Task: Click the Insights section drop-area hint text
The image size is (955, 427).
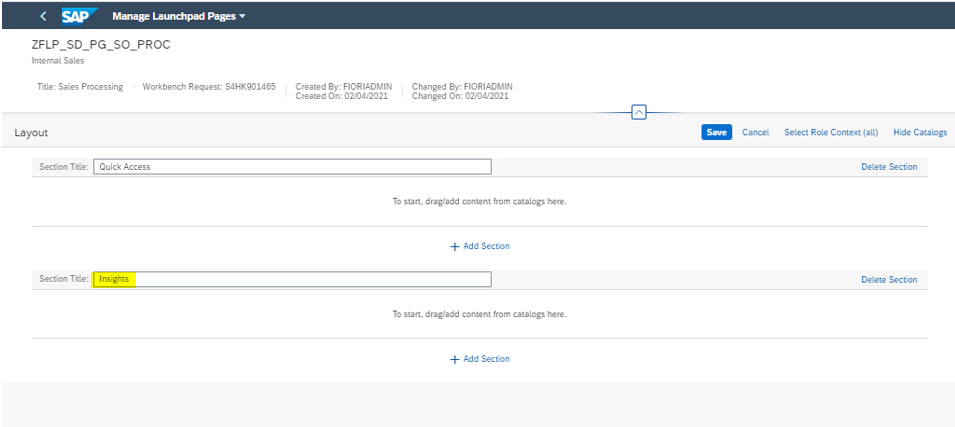Action: tap(479, 314)
